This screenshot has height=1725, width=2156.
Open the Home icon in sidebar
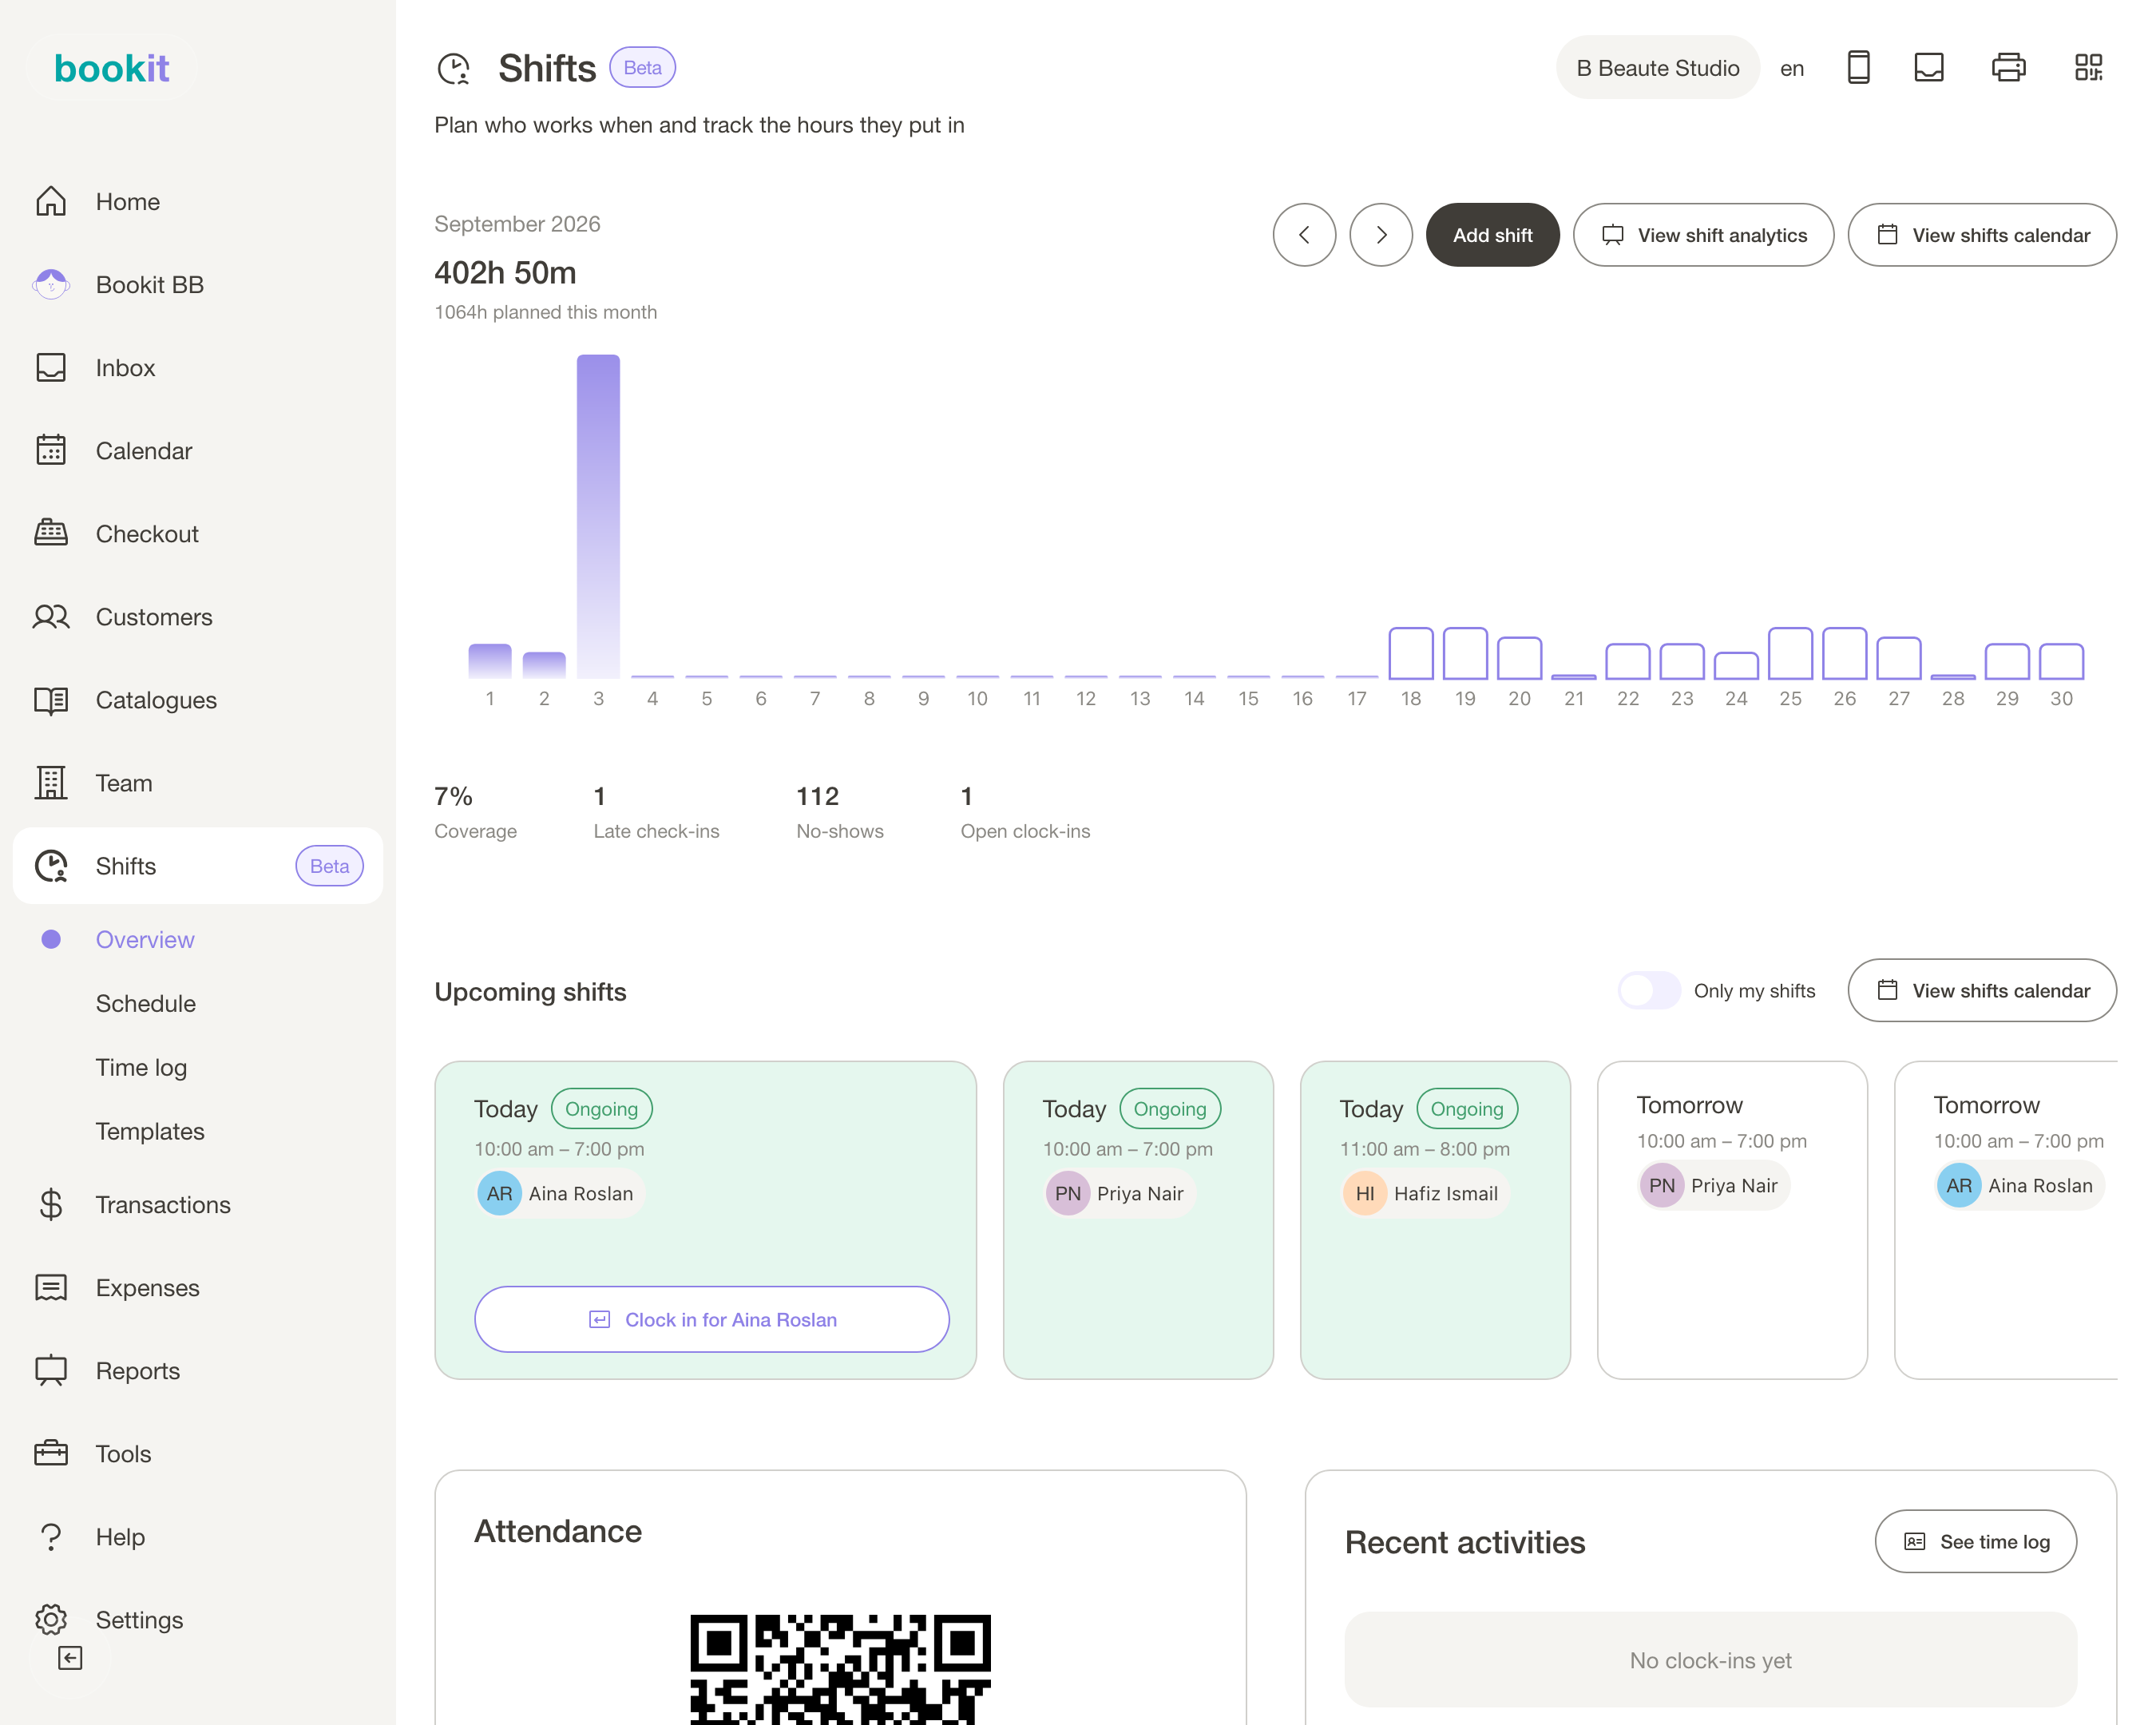[51, 201]
